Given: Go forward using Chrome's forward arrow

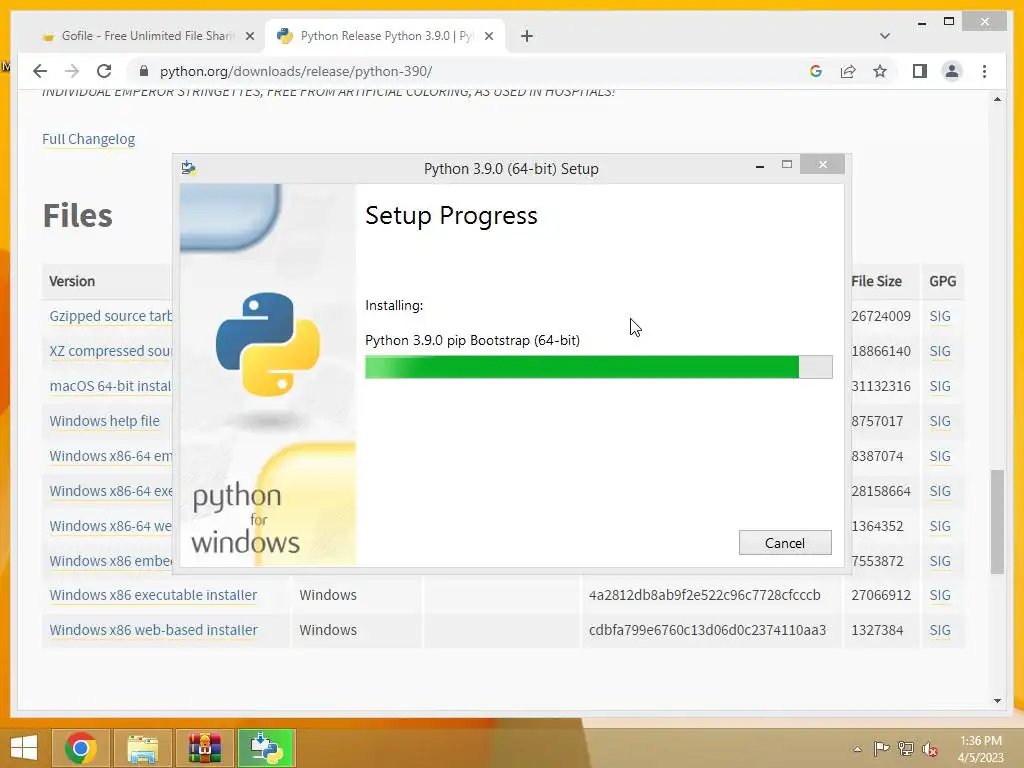Looking at the screenshot, I should point(72,71).
